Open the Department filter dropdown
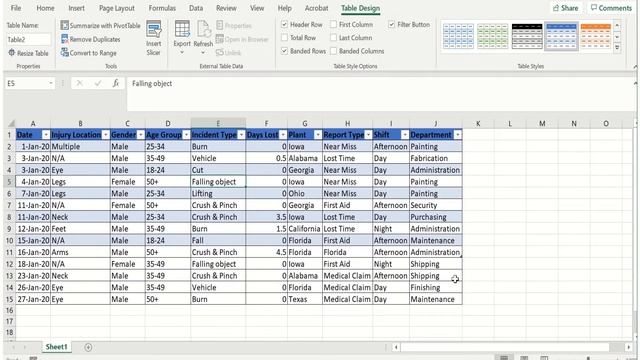 [x=458, y=135]
